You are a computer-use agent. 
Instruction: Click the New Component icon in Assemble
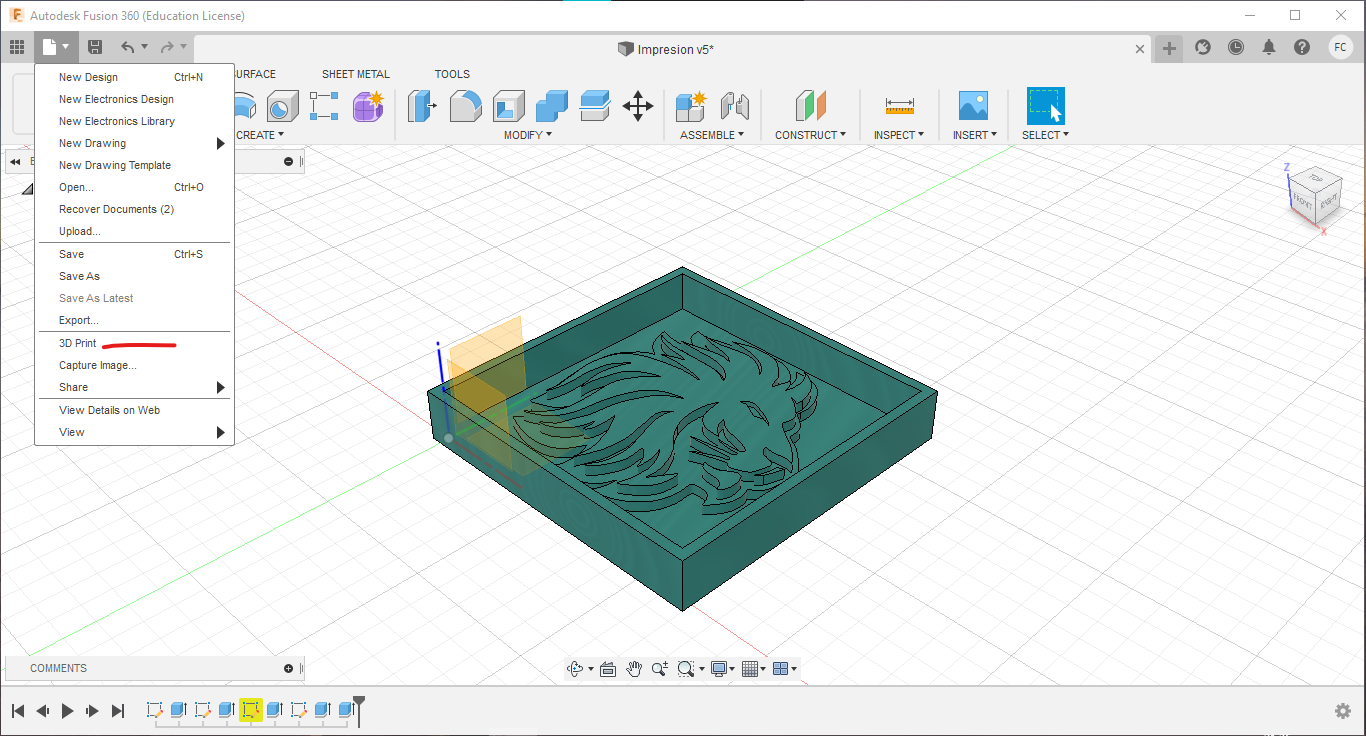[691, 105]
